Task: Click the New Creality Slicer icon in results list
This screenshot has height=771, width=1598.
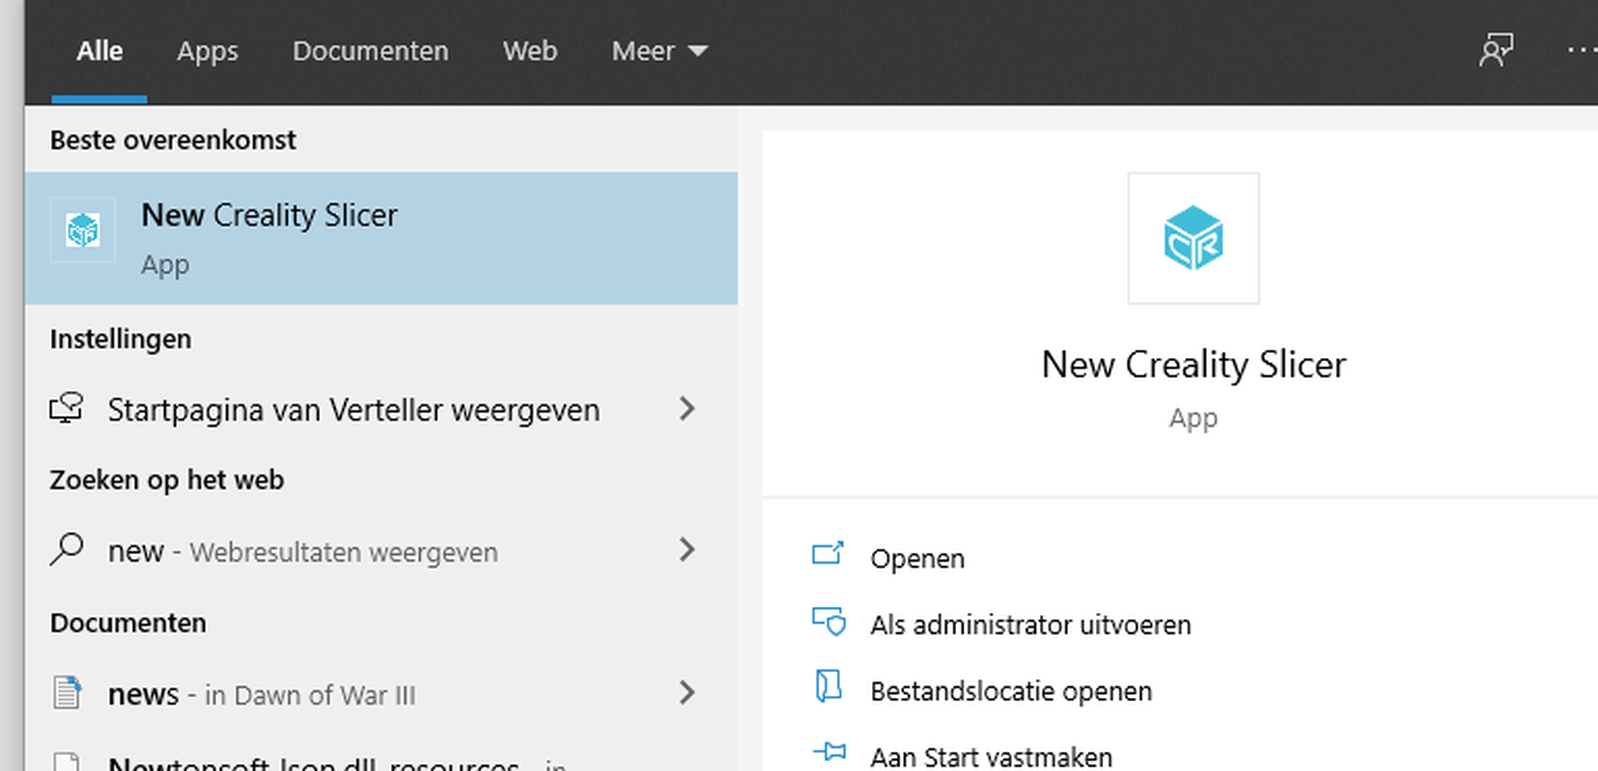Action: (83, 231)
